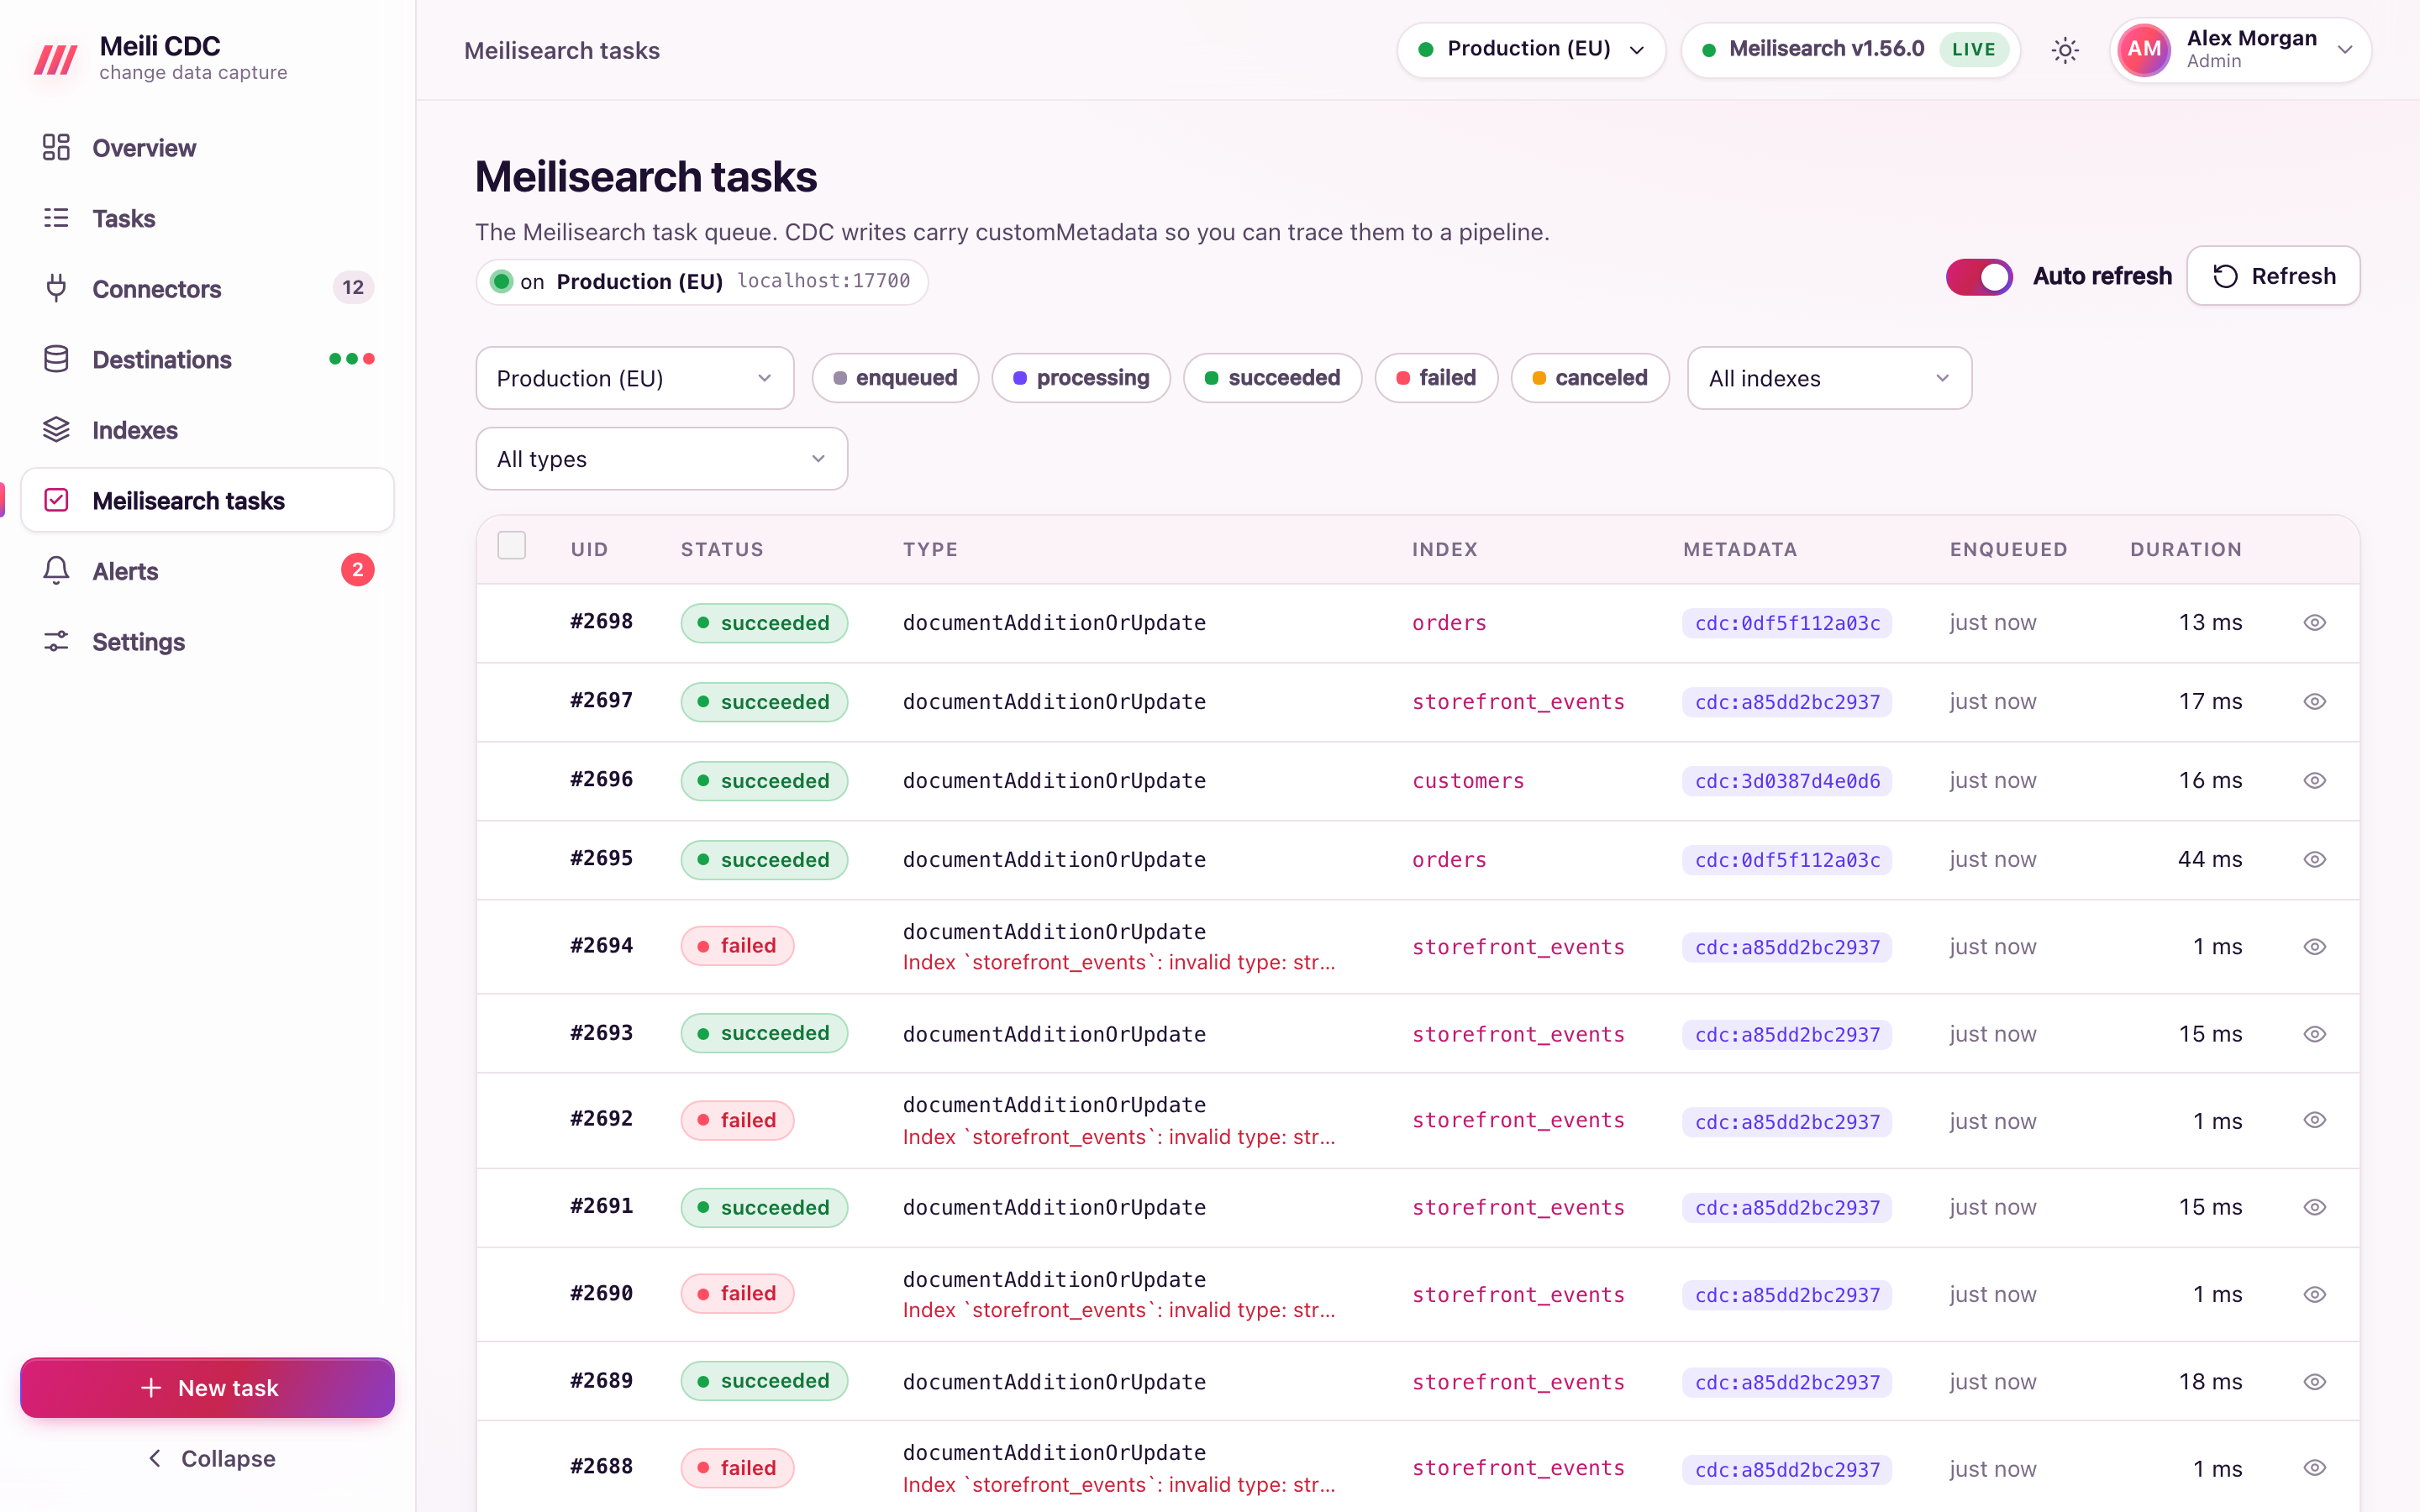Click the Destinations database icon

tap(56, 359)
